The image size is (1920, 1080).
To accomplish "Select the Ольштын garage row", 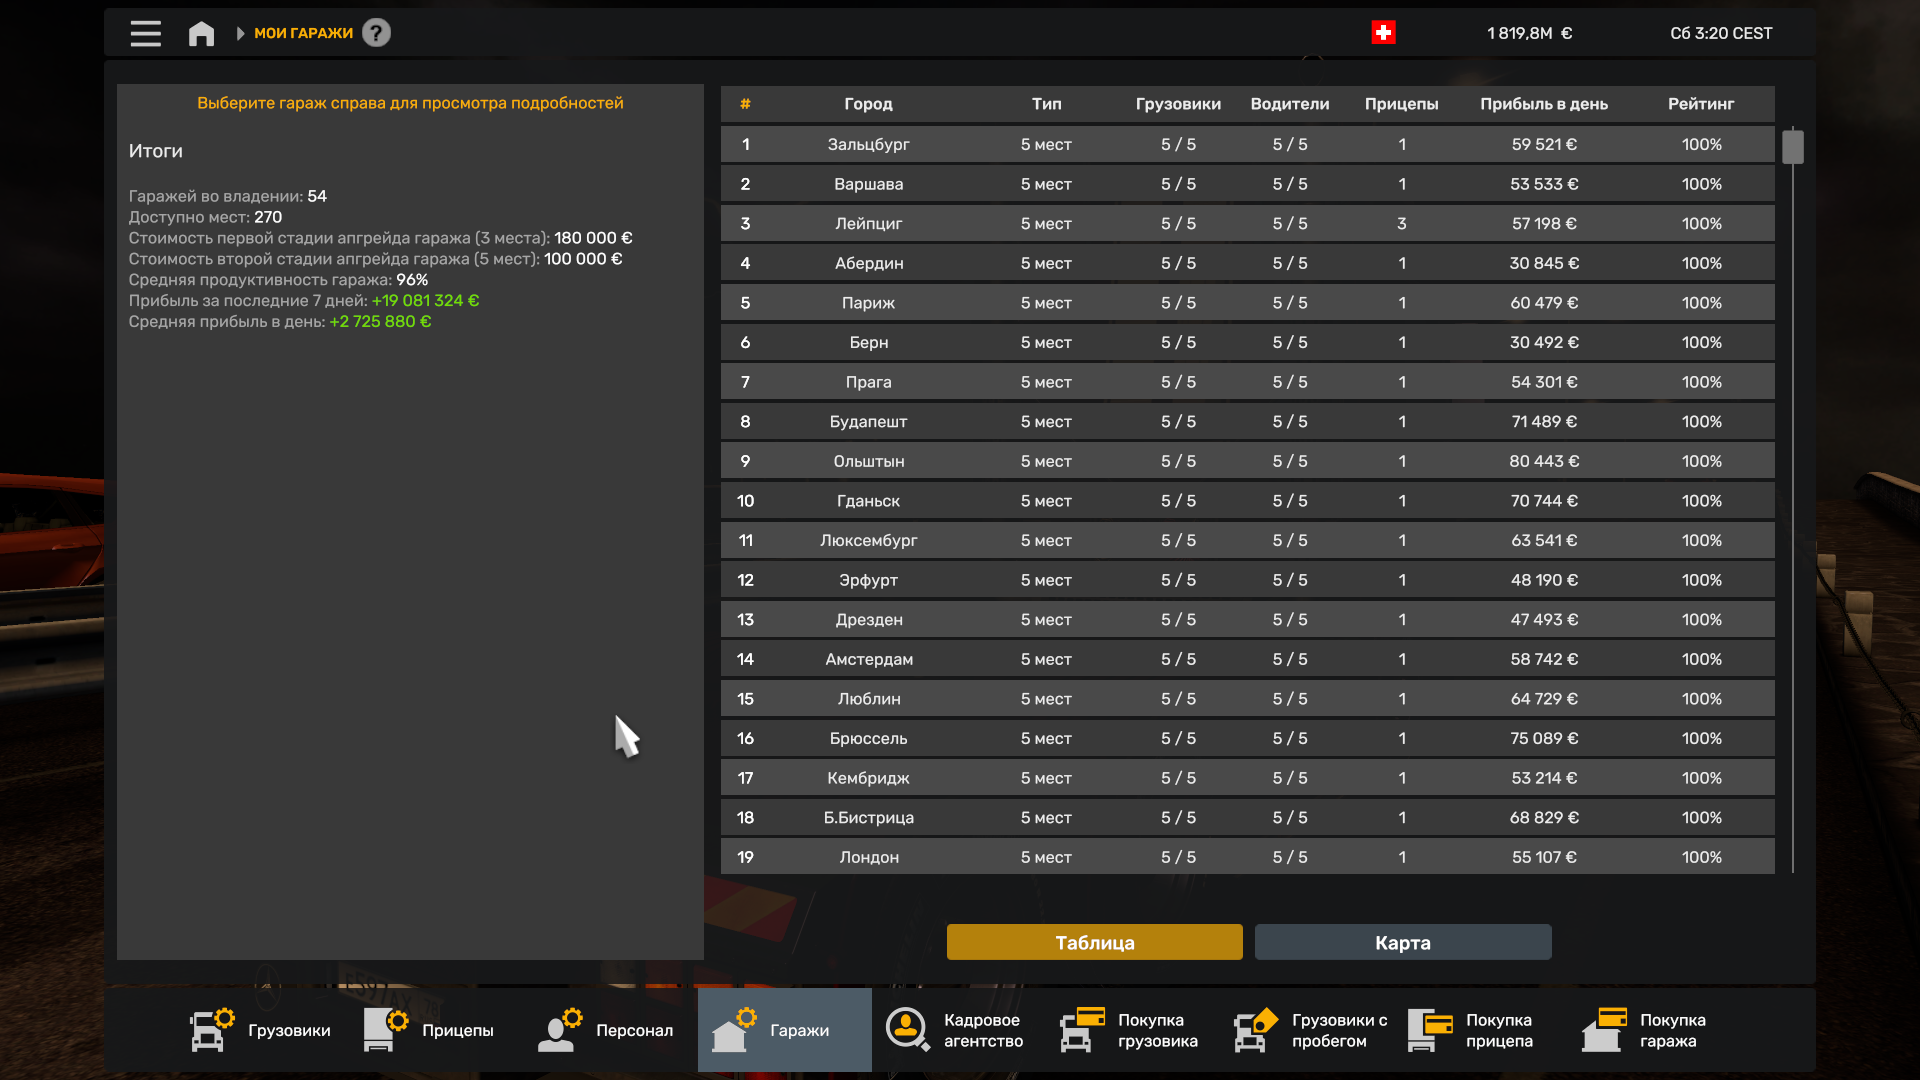I will (1247, 461).
